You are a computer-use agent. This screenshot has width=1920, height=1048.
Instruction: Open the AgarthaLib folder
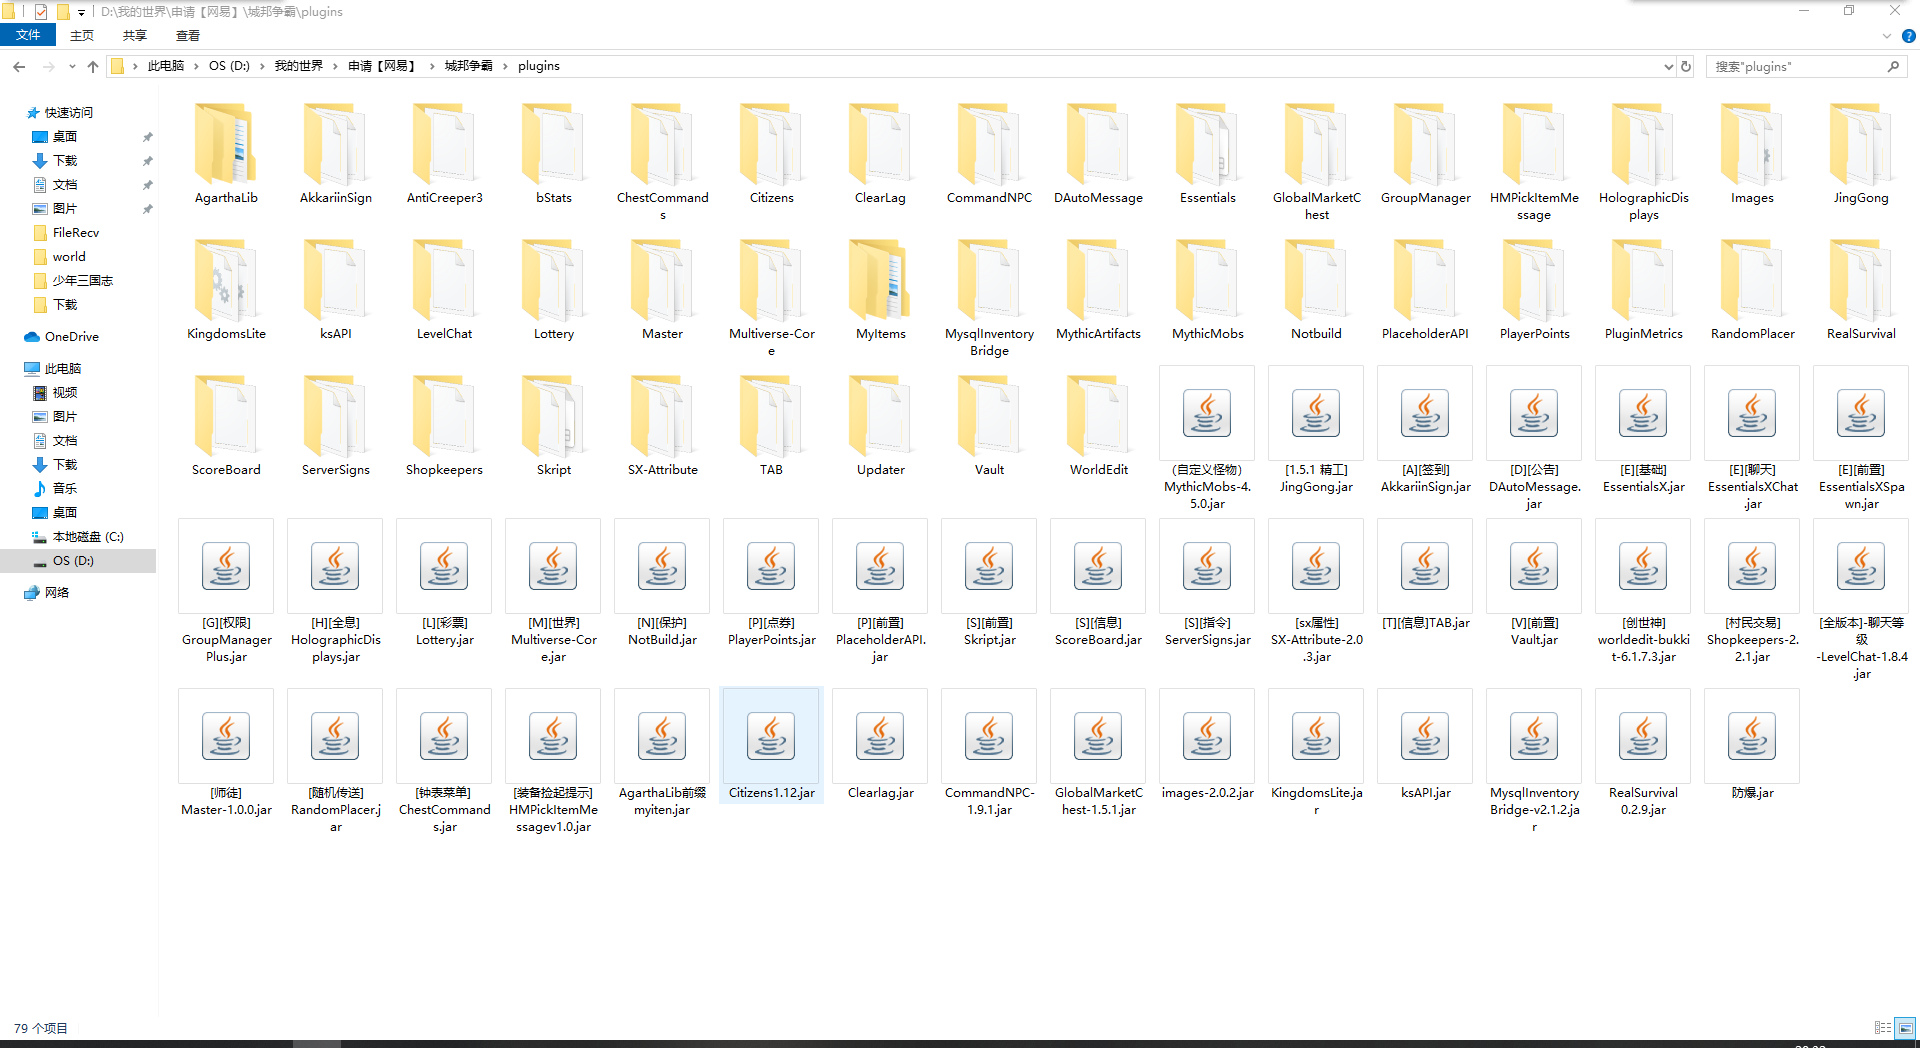click(226, 145)
